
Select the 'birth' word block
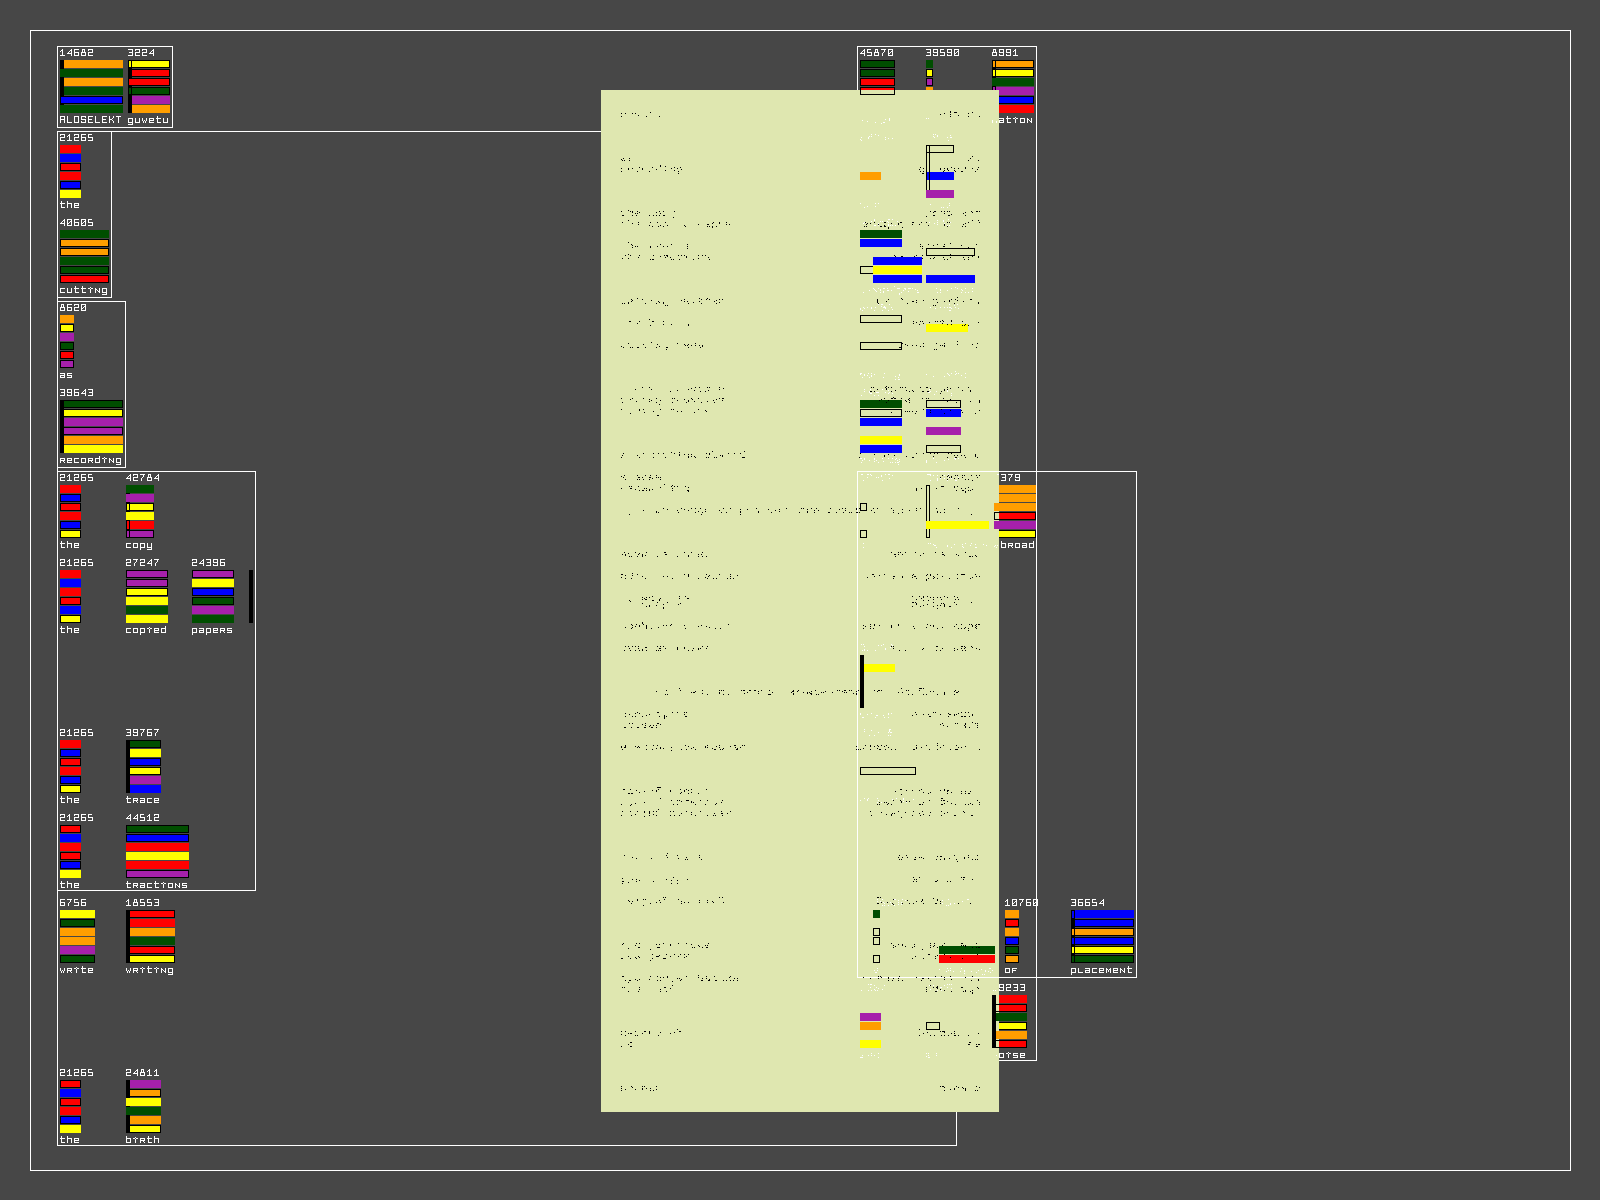coord(144,1106)
